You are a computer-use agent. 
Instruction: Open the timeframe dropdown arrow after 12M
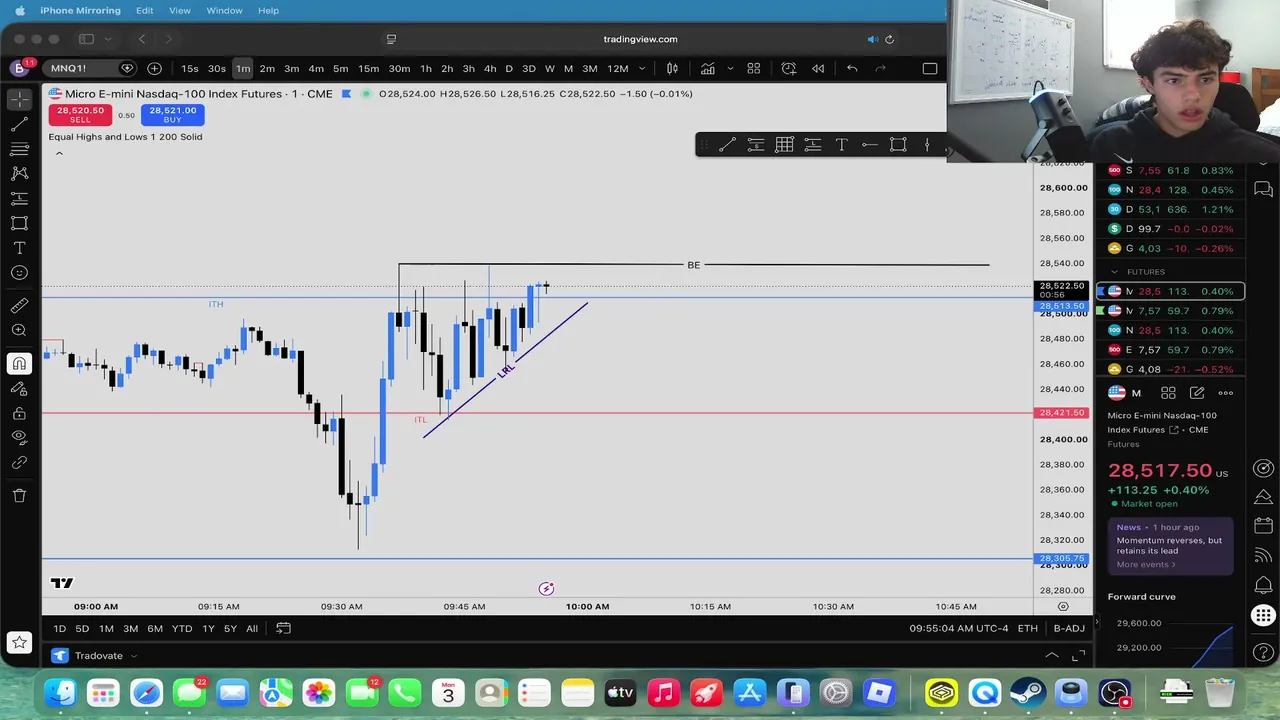(x=642, y=68)
